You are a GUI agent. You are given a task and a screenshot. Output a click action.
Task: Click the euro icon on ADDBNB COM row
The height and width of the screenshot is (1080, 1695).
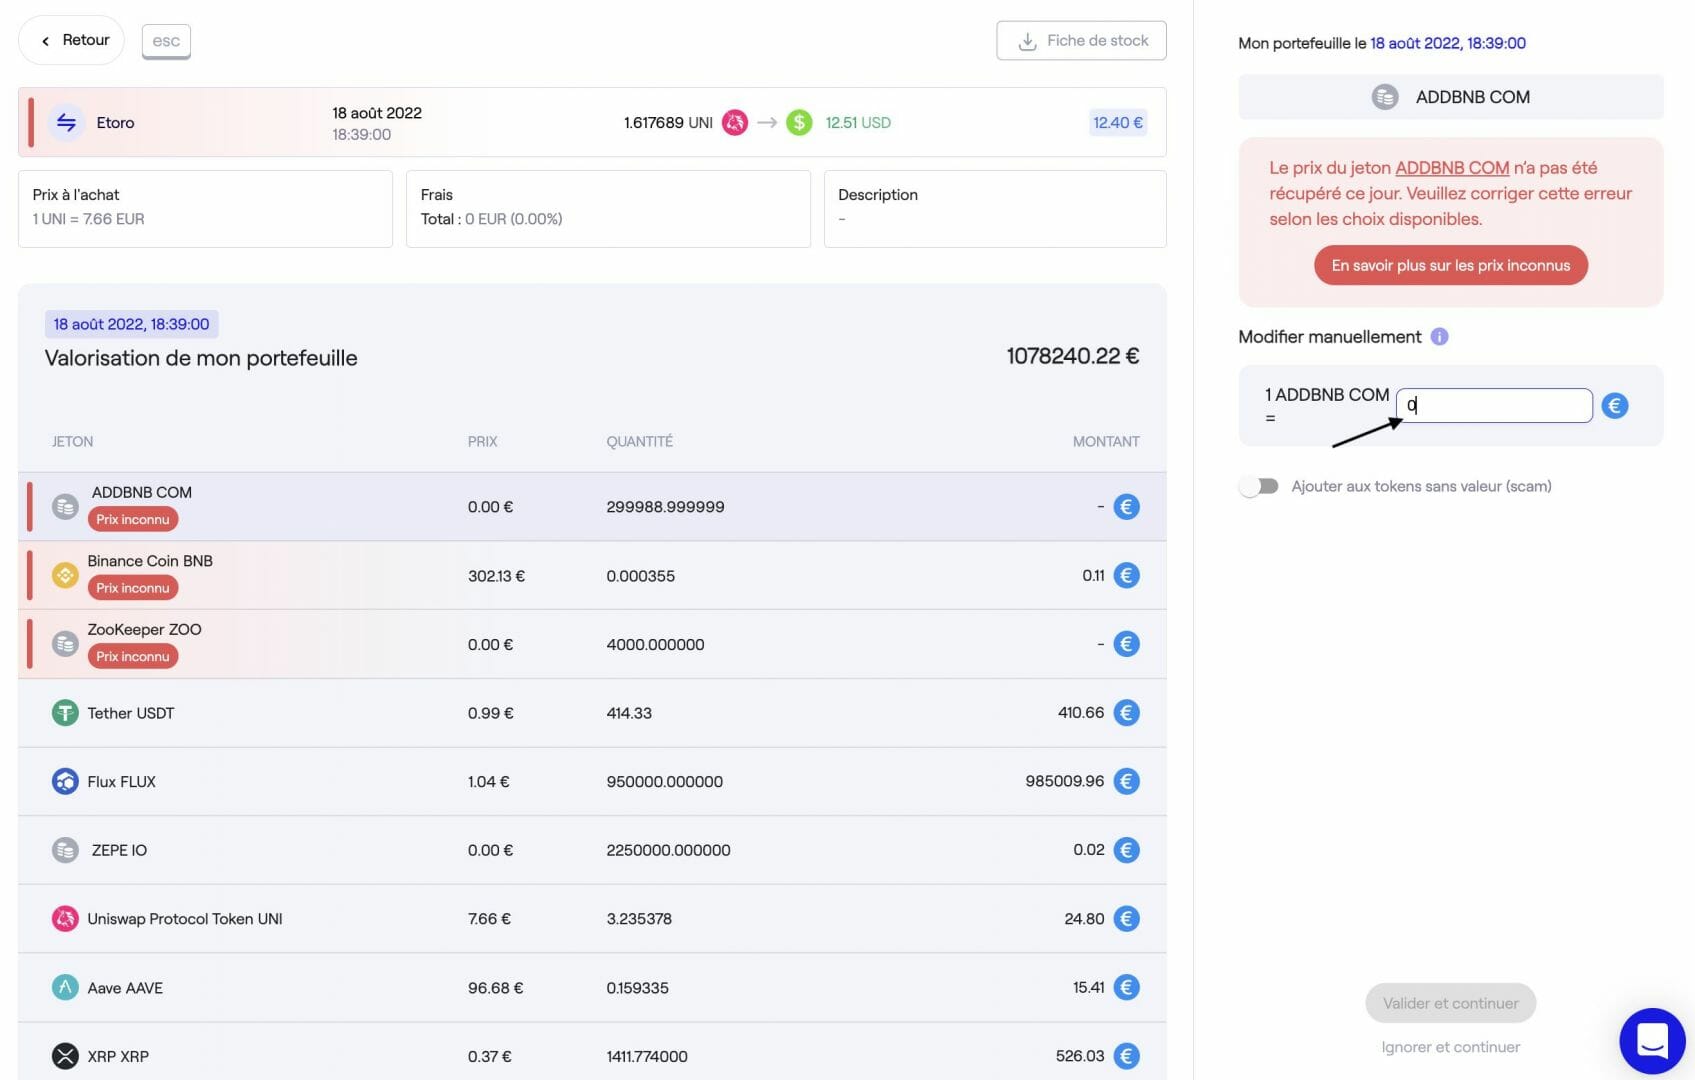point(1127,507)
